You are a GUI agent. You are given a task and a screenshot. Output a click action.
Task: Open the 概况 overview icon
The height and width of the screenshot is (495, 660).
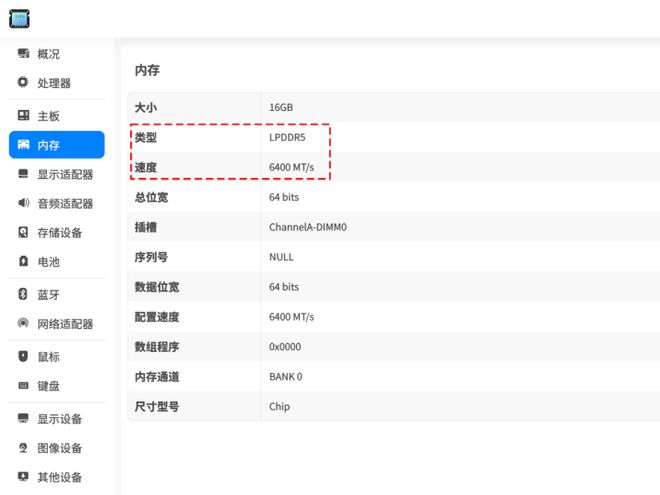coord(23,53)
